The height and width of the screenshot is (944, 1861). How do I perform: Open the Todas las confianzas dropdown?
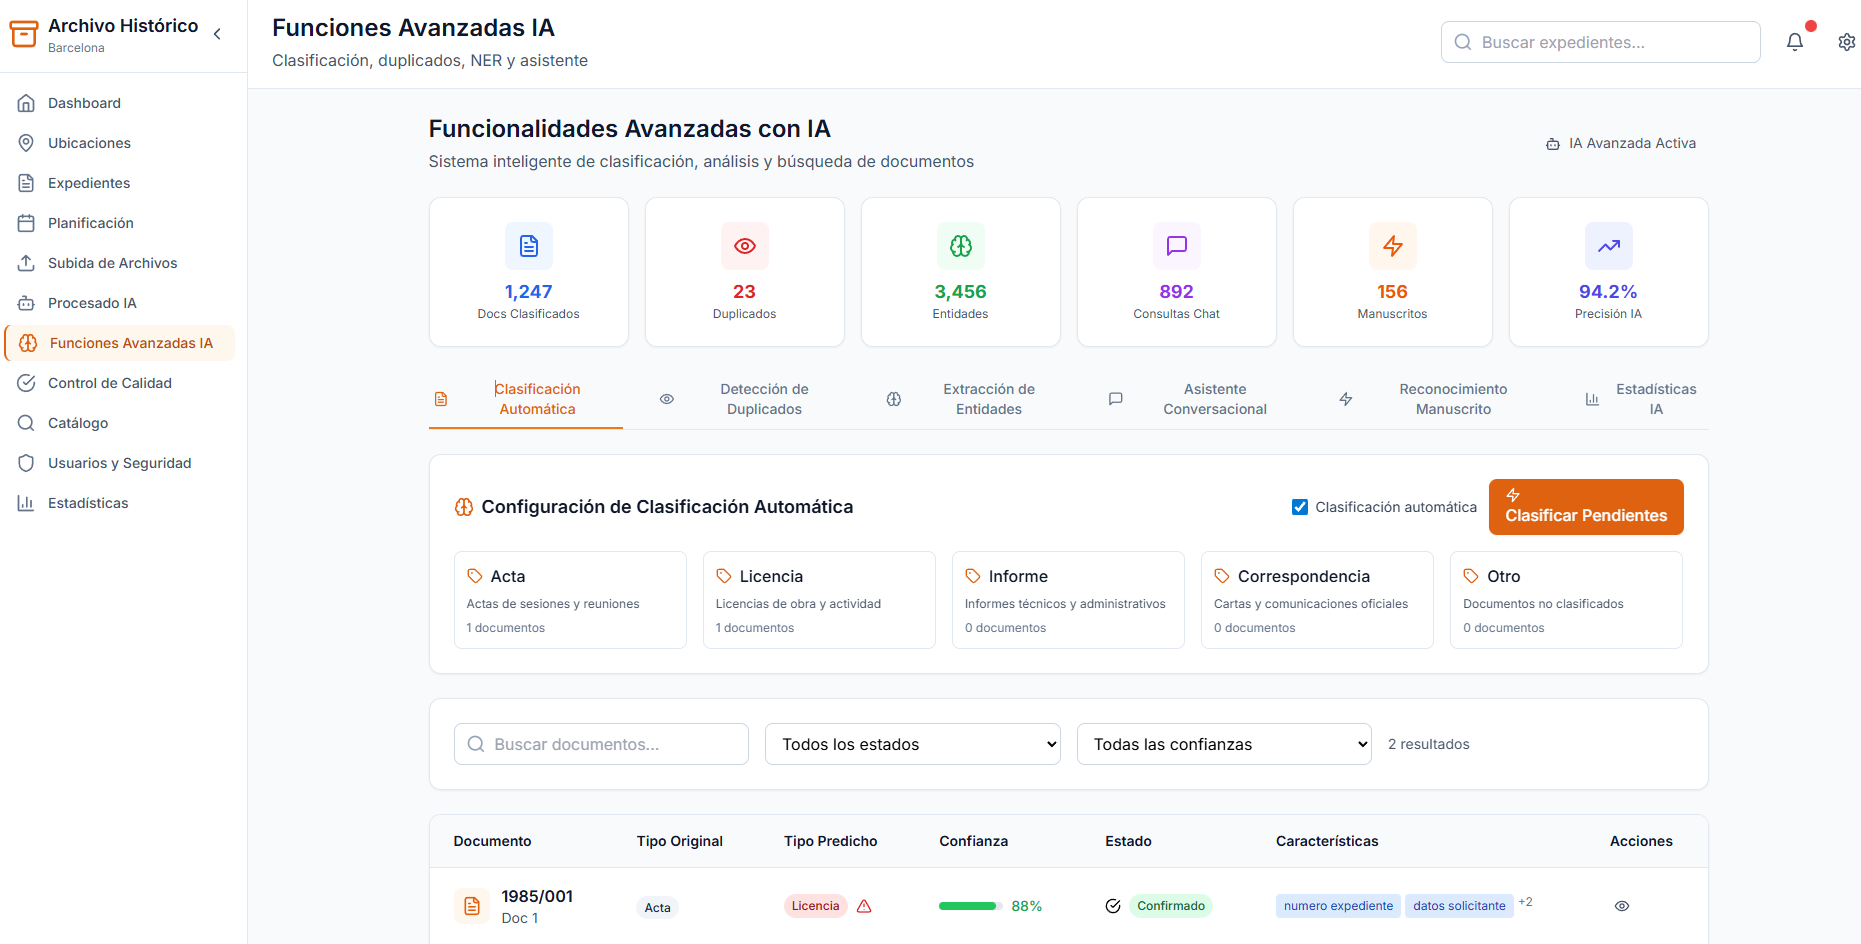1223,744
